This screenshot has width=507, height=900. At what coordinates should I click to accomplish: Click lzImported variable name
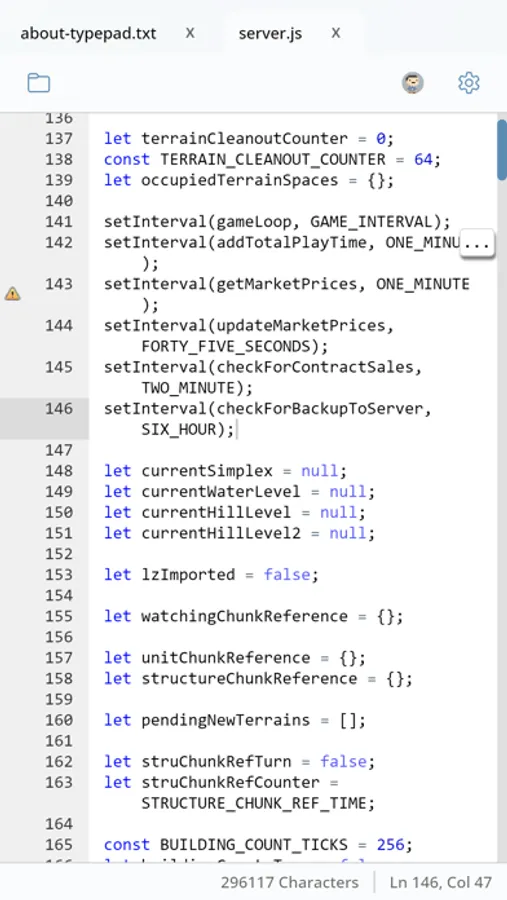click(188, 575)
